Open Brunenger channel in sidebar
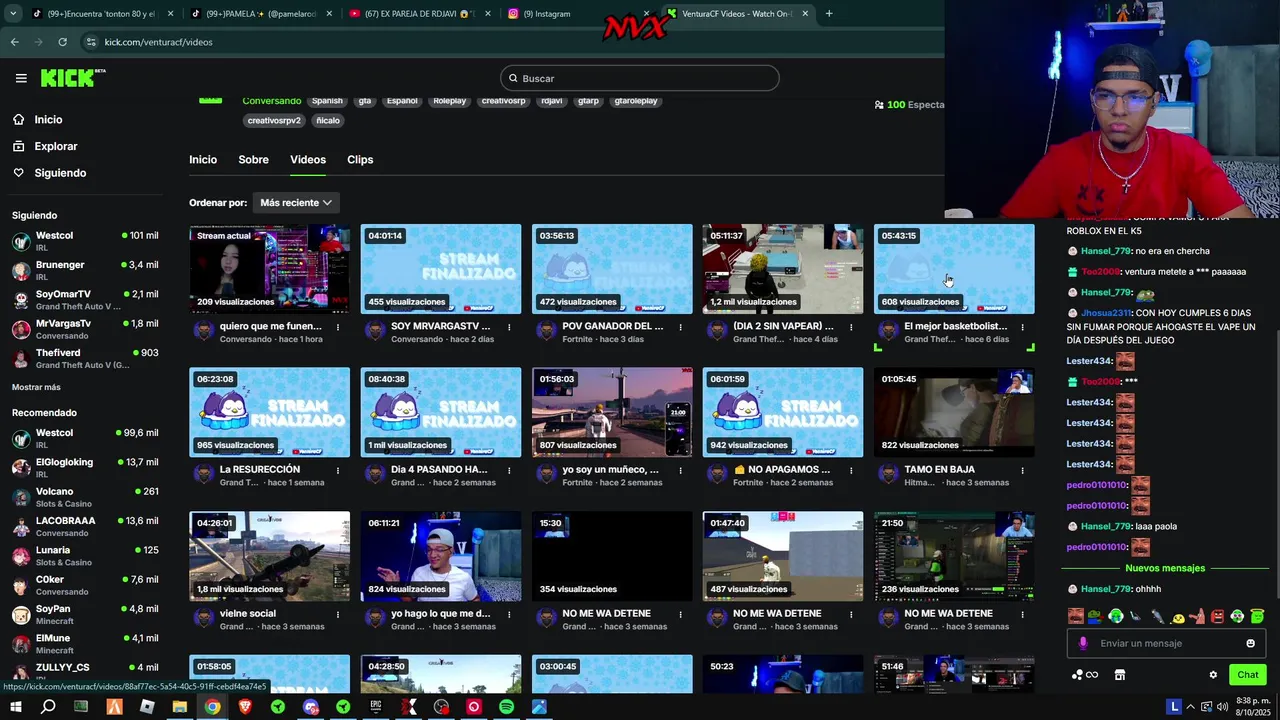The image size is (1280, 720). pos(85,270)
